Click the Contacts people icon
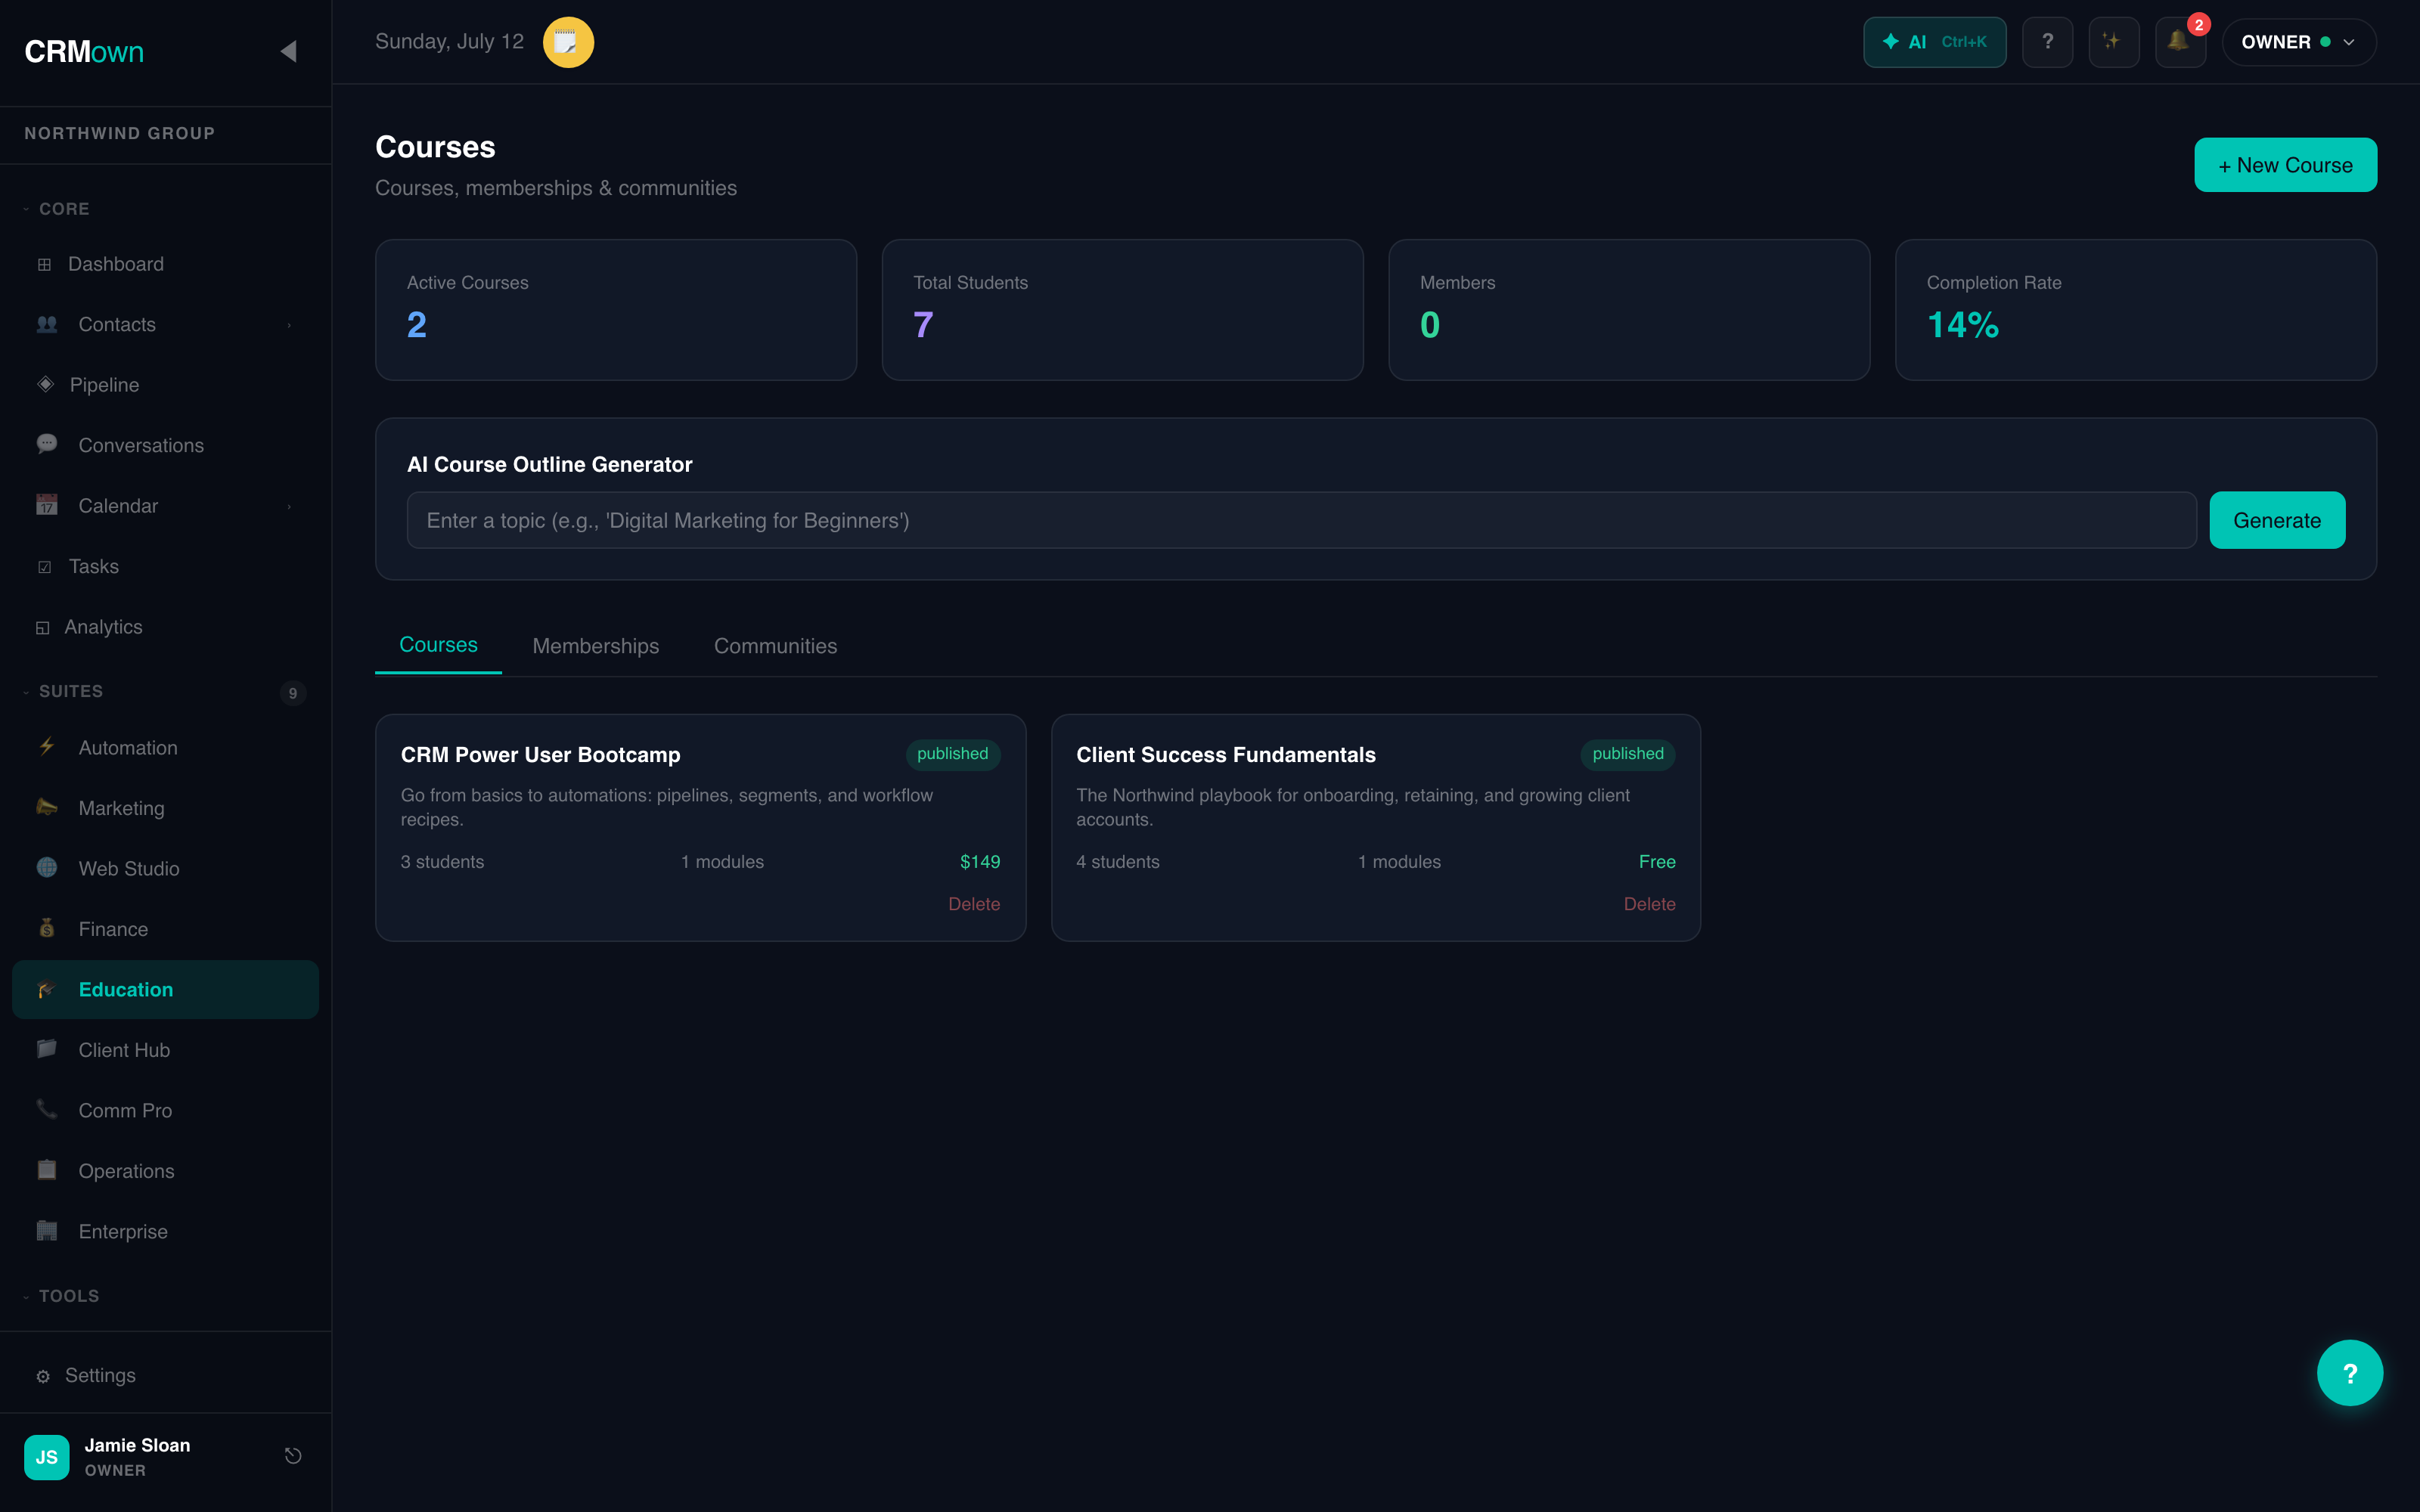This screenshot has width=2420, height=1512. (47, 324)
